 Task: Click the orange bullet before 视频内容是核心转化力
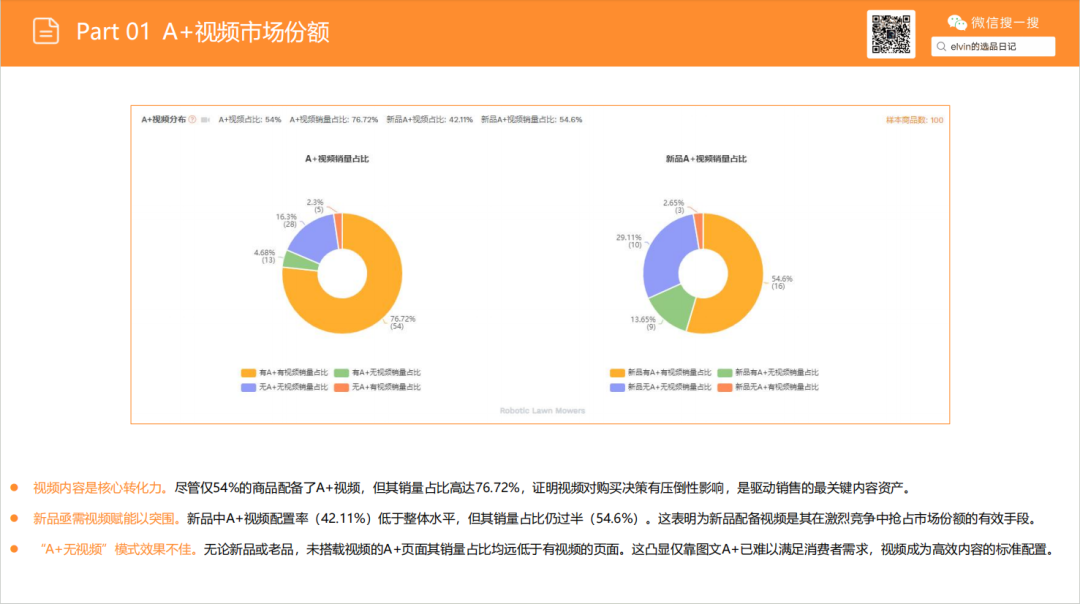point(14,489)
